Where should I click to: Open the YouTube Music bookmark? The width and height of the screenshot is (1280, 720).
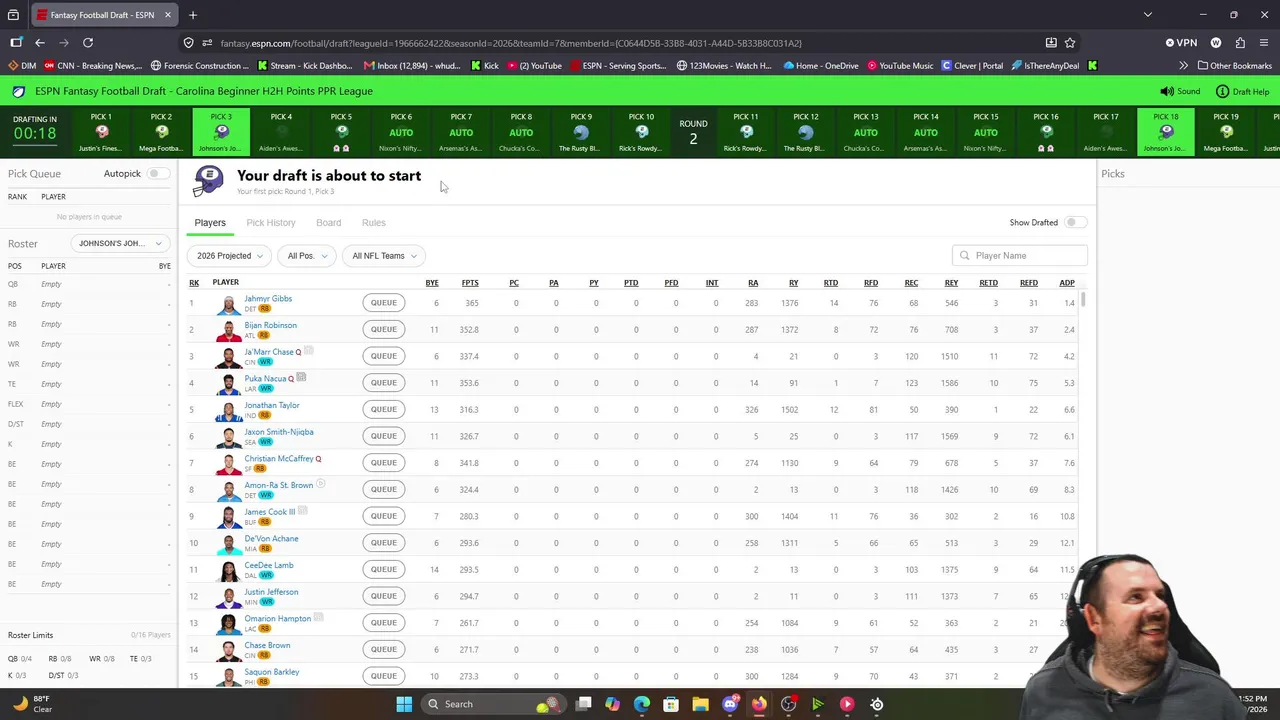(x=900, y=66)
